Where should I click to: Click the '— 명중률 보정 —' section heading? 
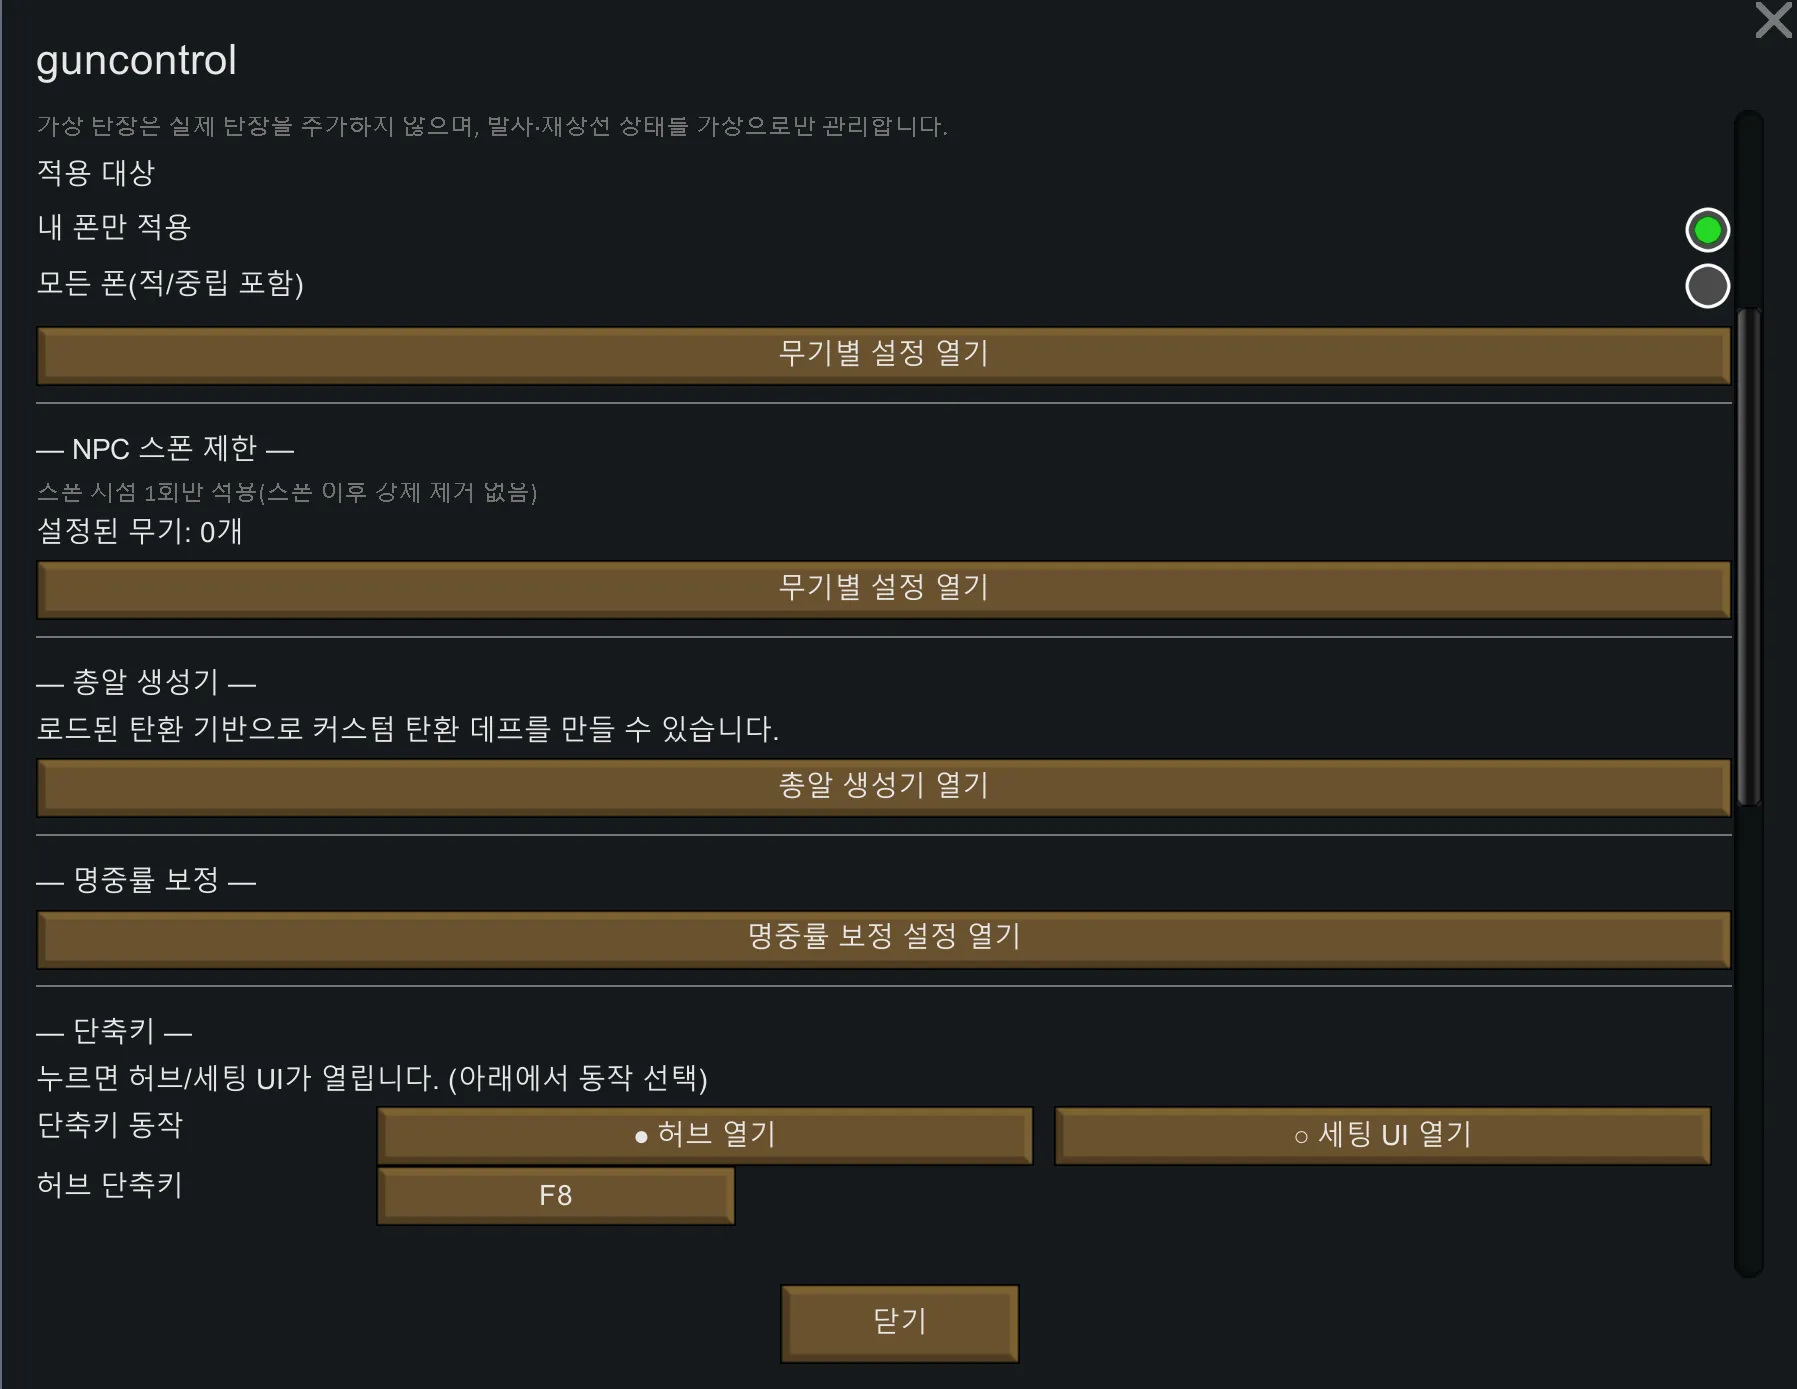[146, 881]
